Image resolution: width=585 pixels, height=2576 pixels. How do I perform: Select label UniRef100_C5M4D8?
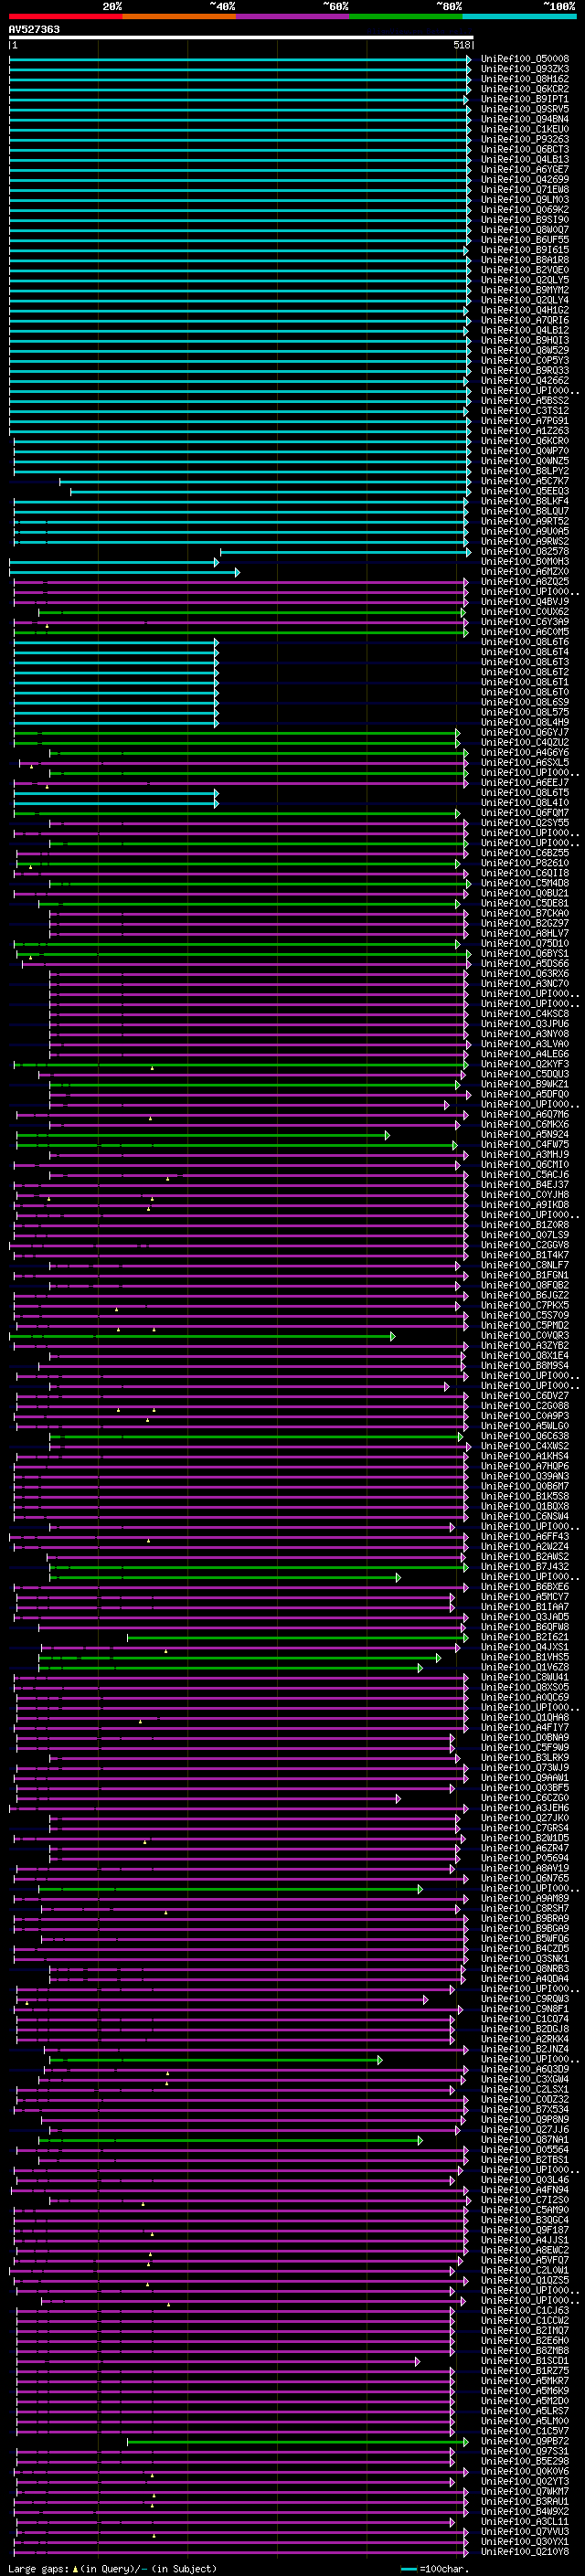[525, 883]
